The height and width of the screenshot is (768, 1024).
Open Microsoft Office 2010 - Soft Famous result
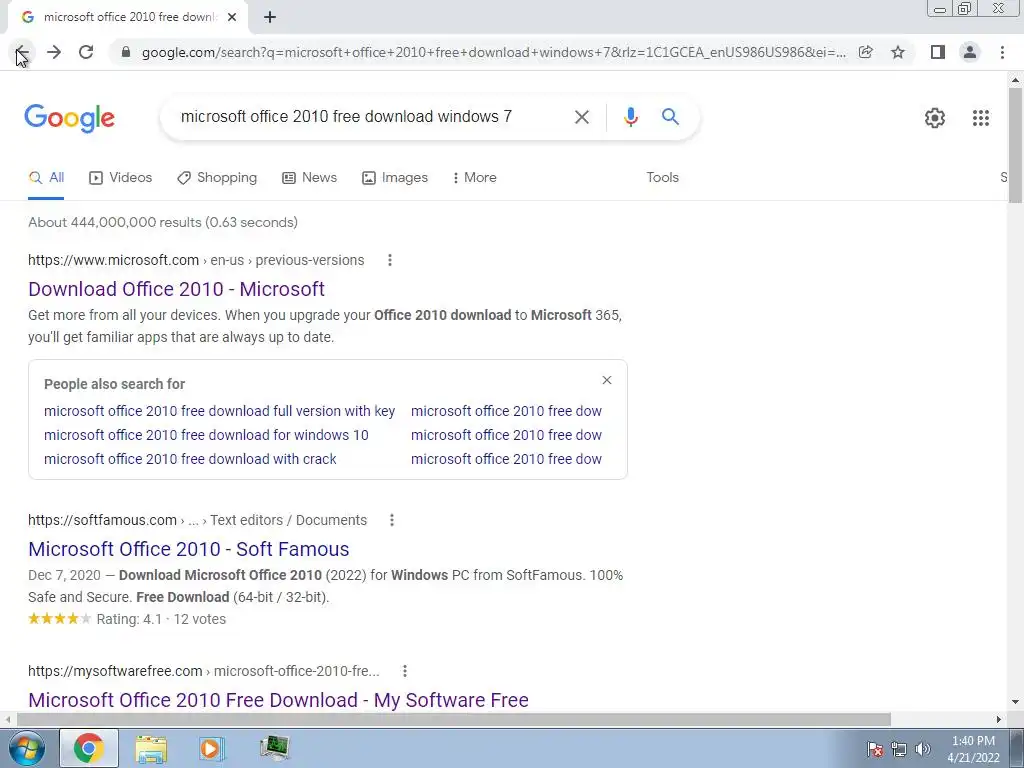(189, 549)
